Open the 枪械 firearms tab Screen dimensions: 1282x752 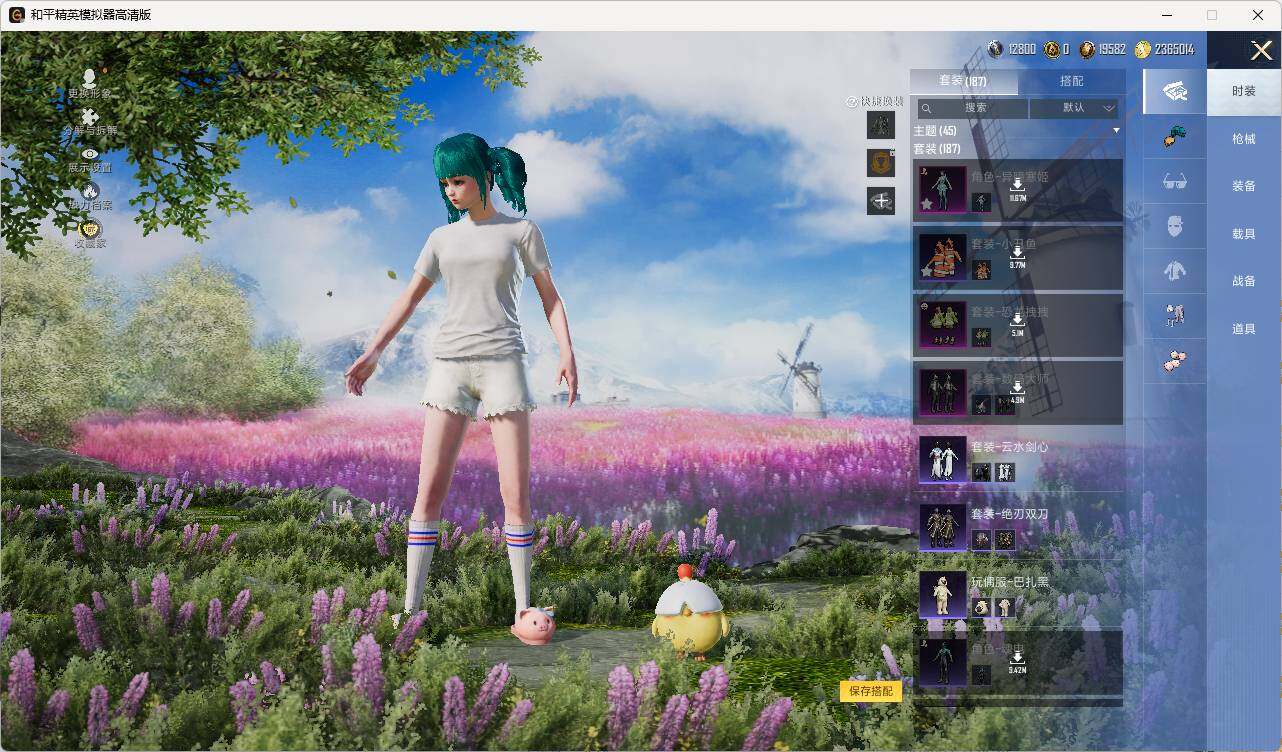(1244, 139)
